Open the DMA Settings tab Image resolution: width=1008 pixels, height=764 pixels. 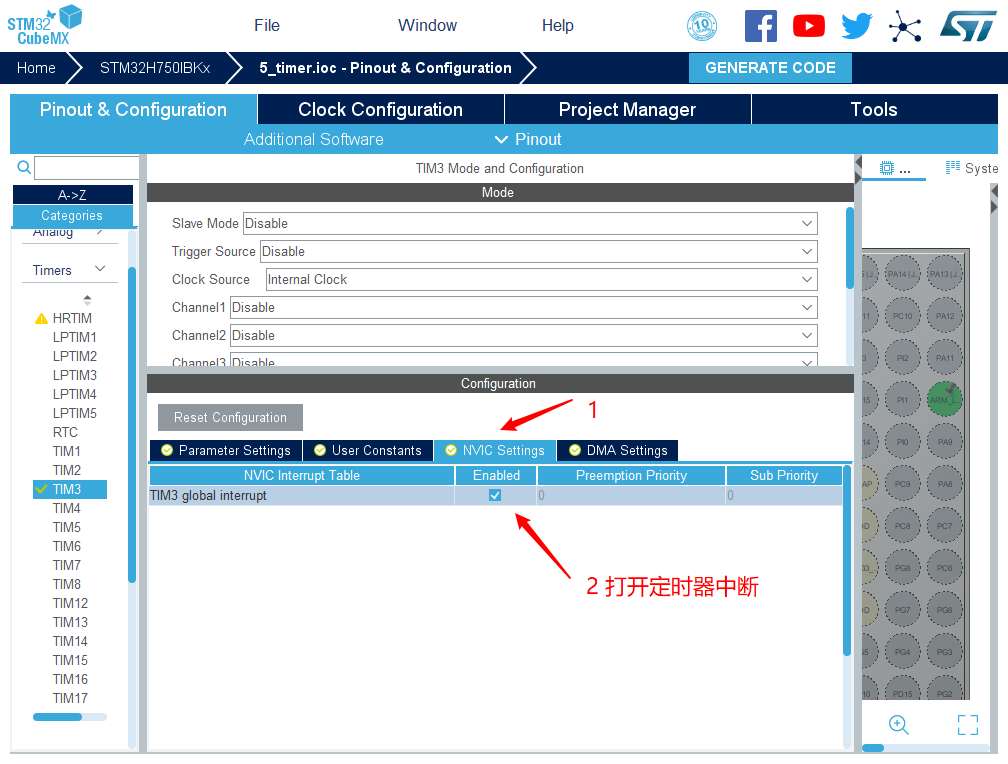click(x=617, y=451)
